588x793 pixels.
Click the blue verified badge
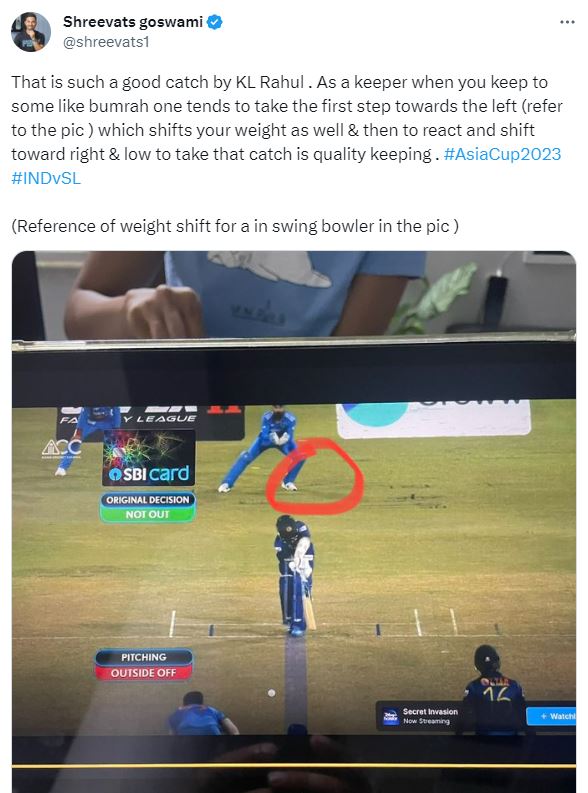215,22
